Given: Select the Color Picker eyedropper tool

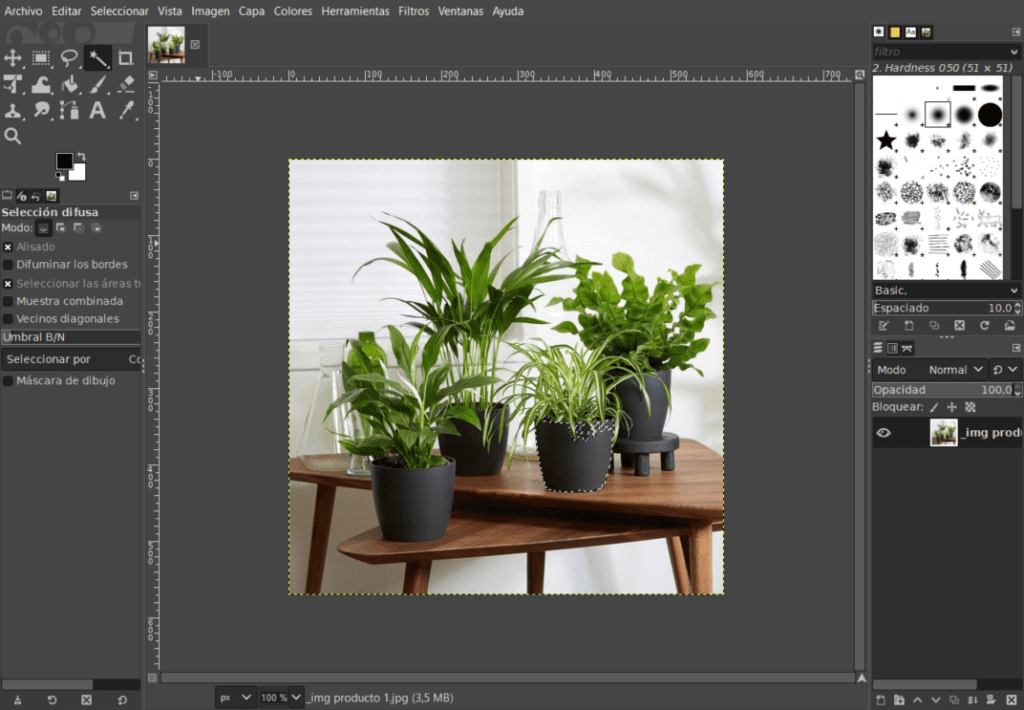Looking at the screenshot, I should click(125, 110).
